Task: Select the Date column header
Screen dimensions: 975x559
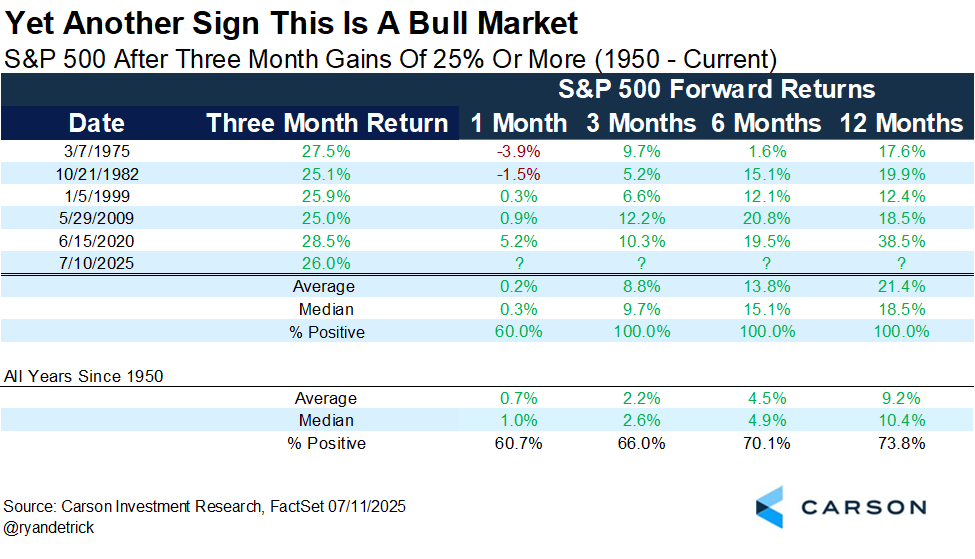Action: [x=97, y=123]
